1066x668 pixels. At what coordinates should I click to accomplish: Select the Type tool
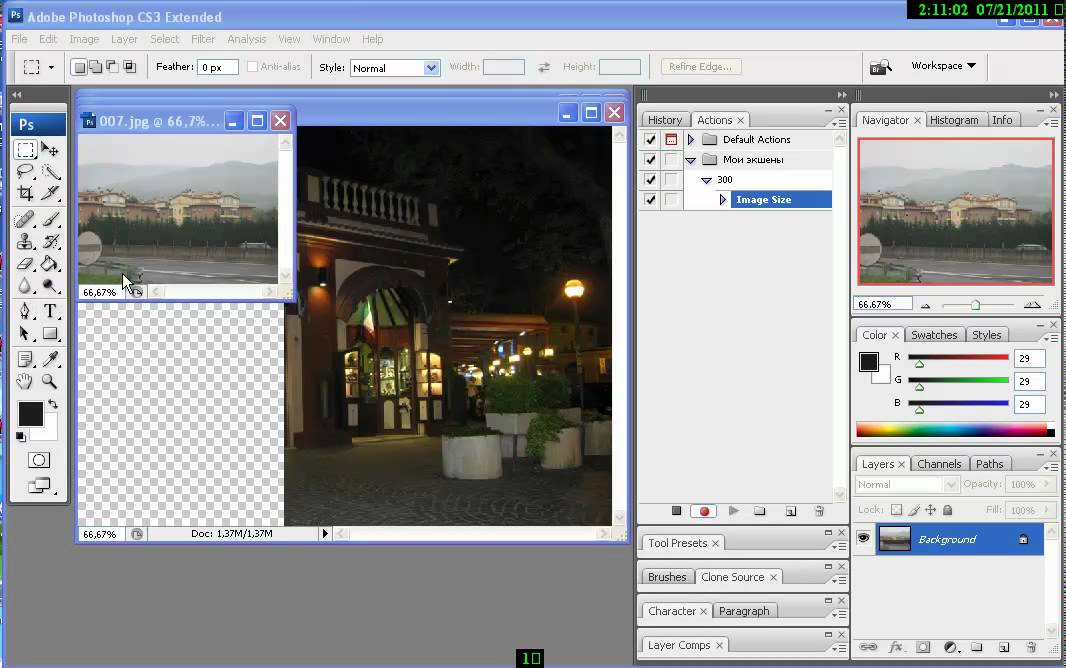[x=50, y=311]
